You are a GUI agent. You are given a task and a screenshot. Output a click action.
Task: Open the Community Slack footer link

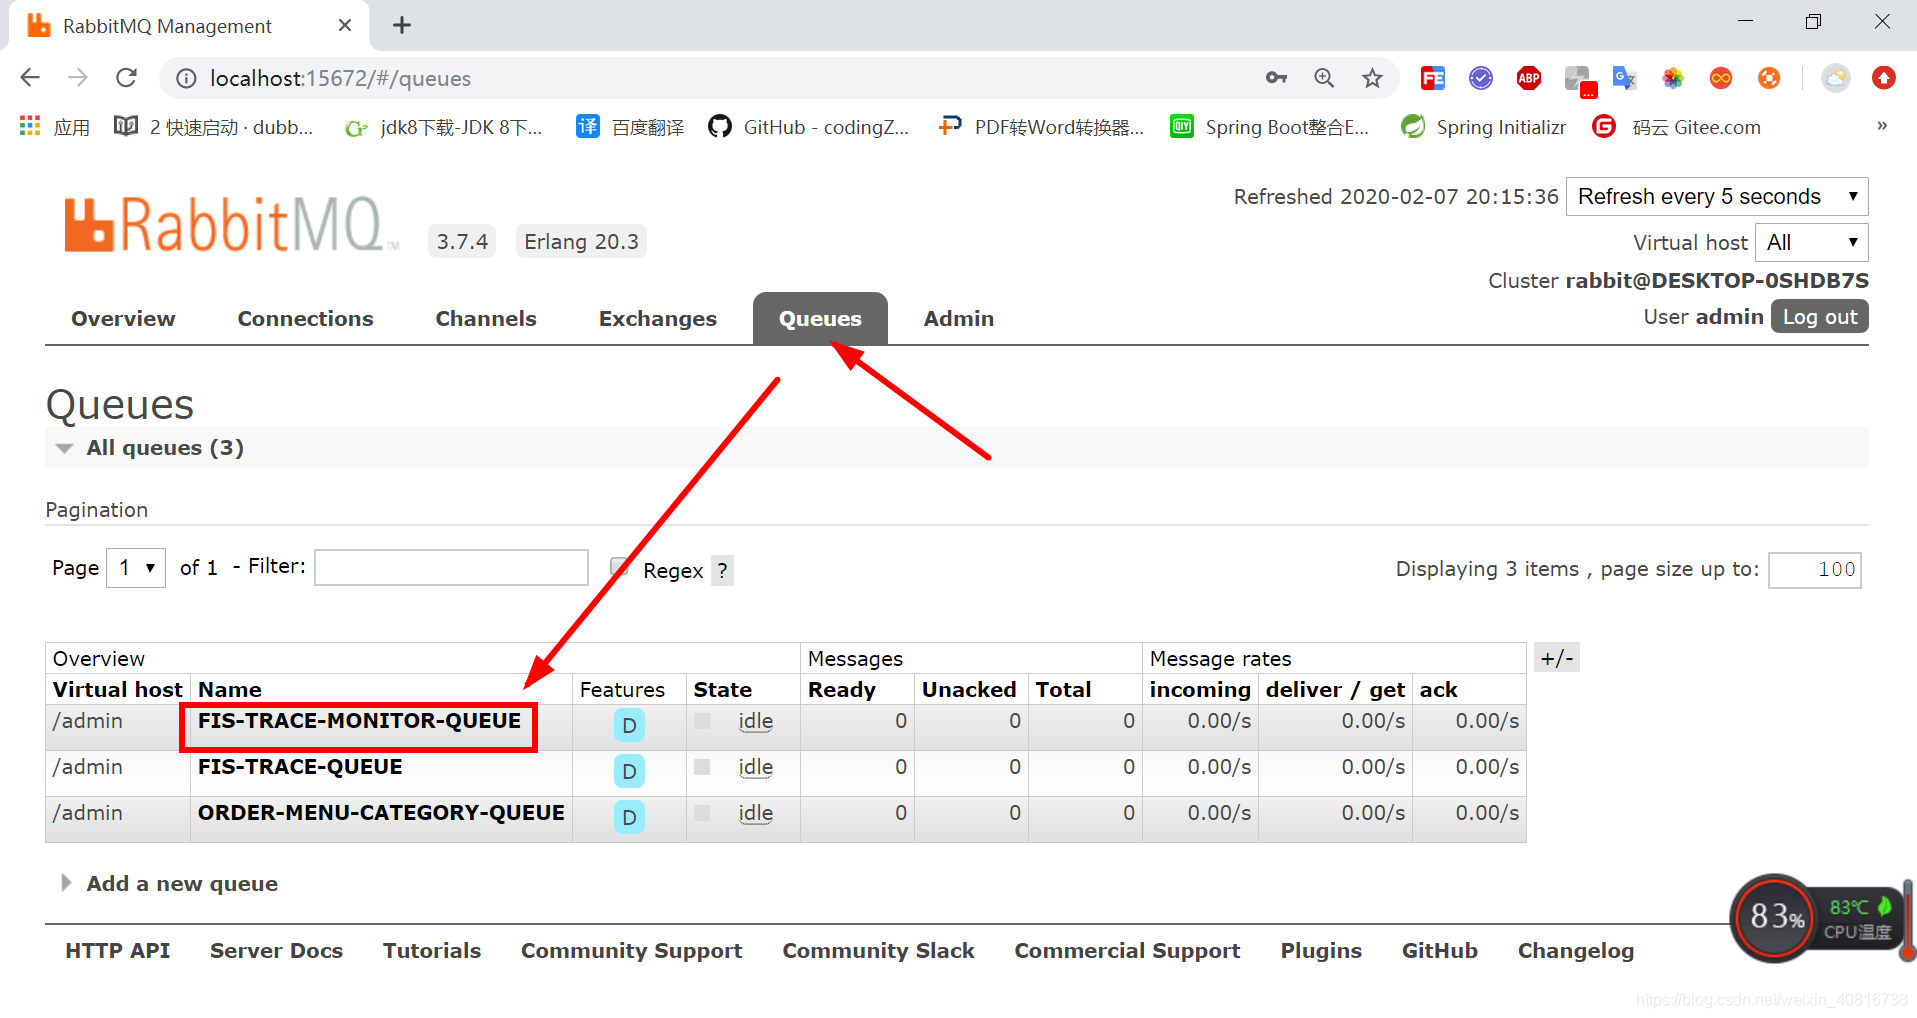(879, 951)
